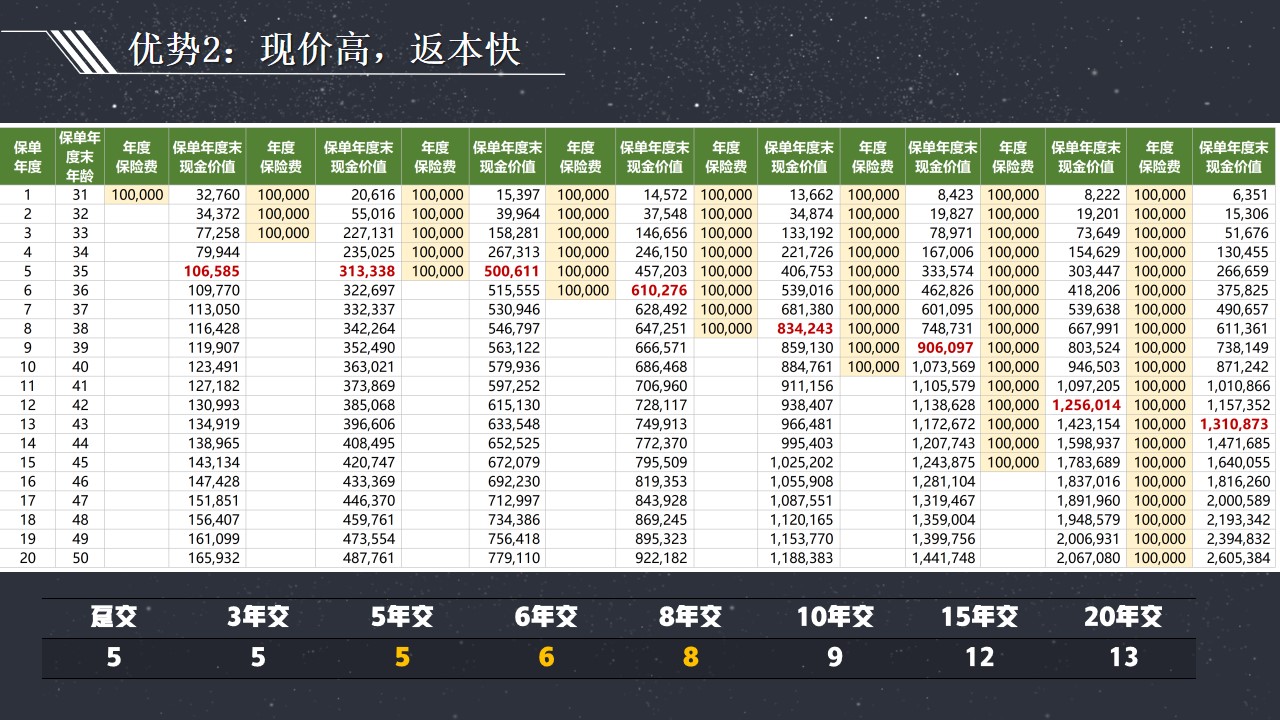Click the 13 under 20年交
This screenshot has height=720, width=1280.
[1124, 657]
